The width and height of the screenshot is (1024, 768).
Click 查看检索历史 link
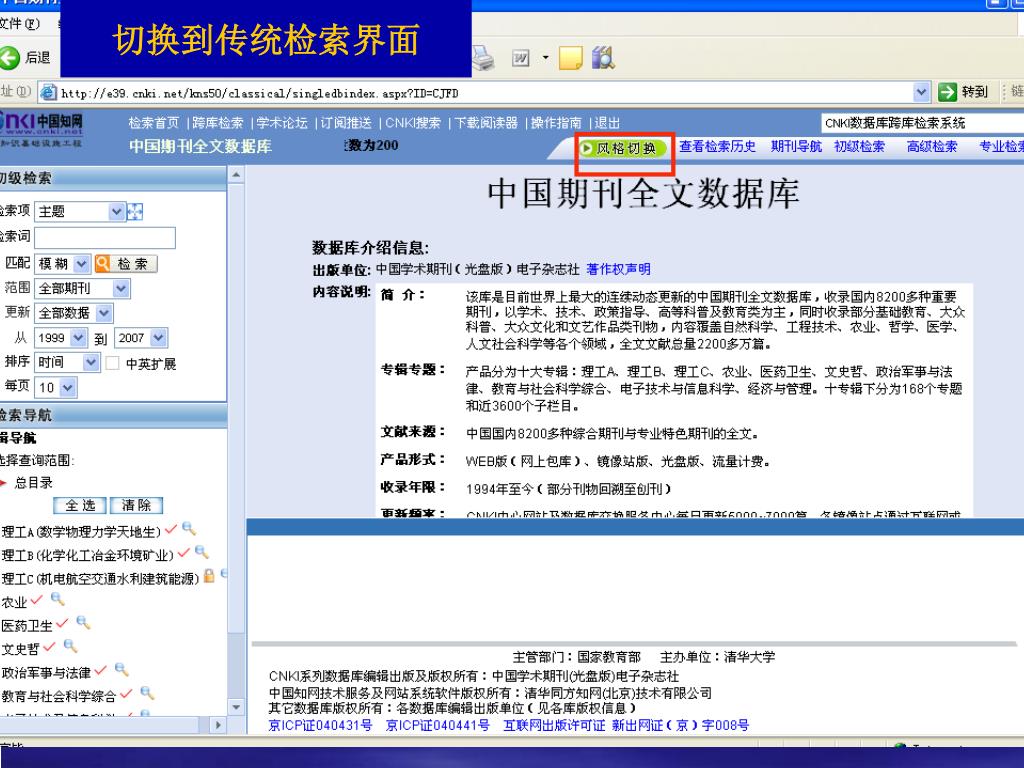(717, 146)
